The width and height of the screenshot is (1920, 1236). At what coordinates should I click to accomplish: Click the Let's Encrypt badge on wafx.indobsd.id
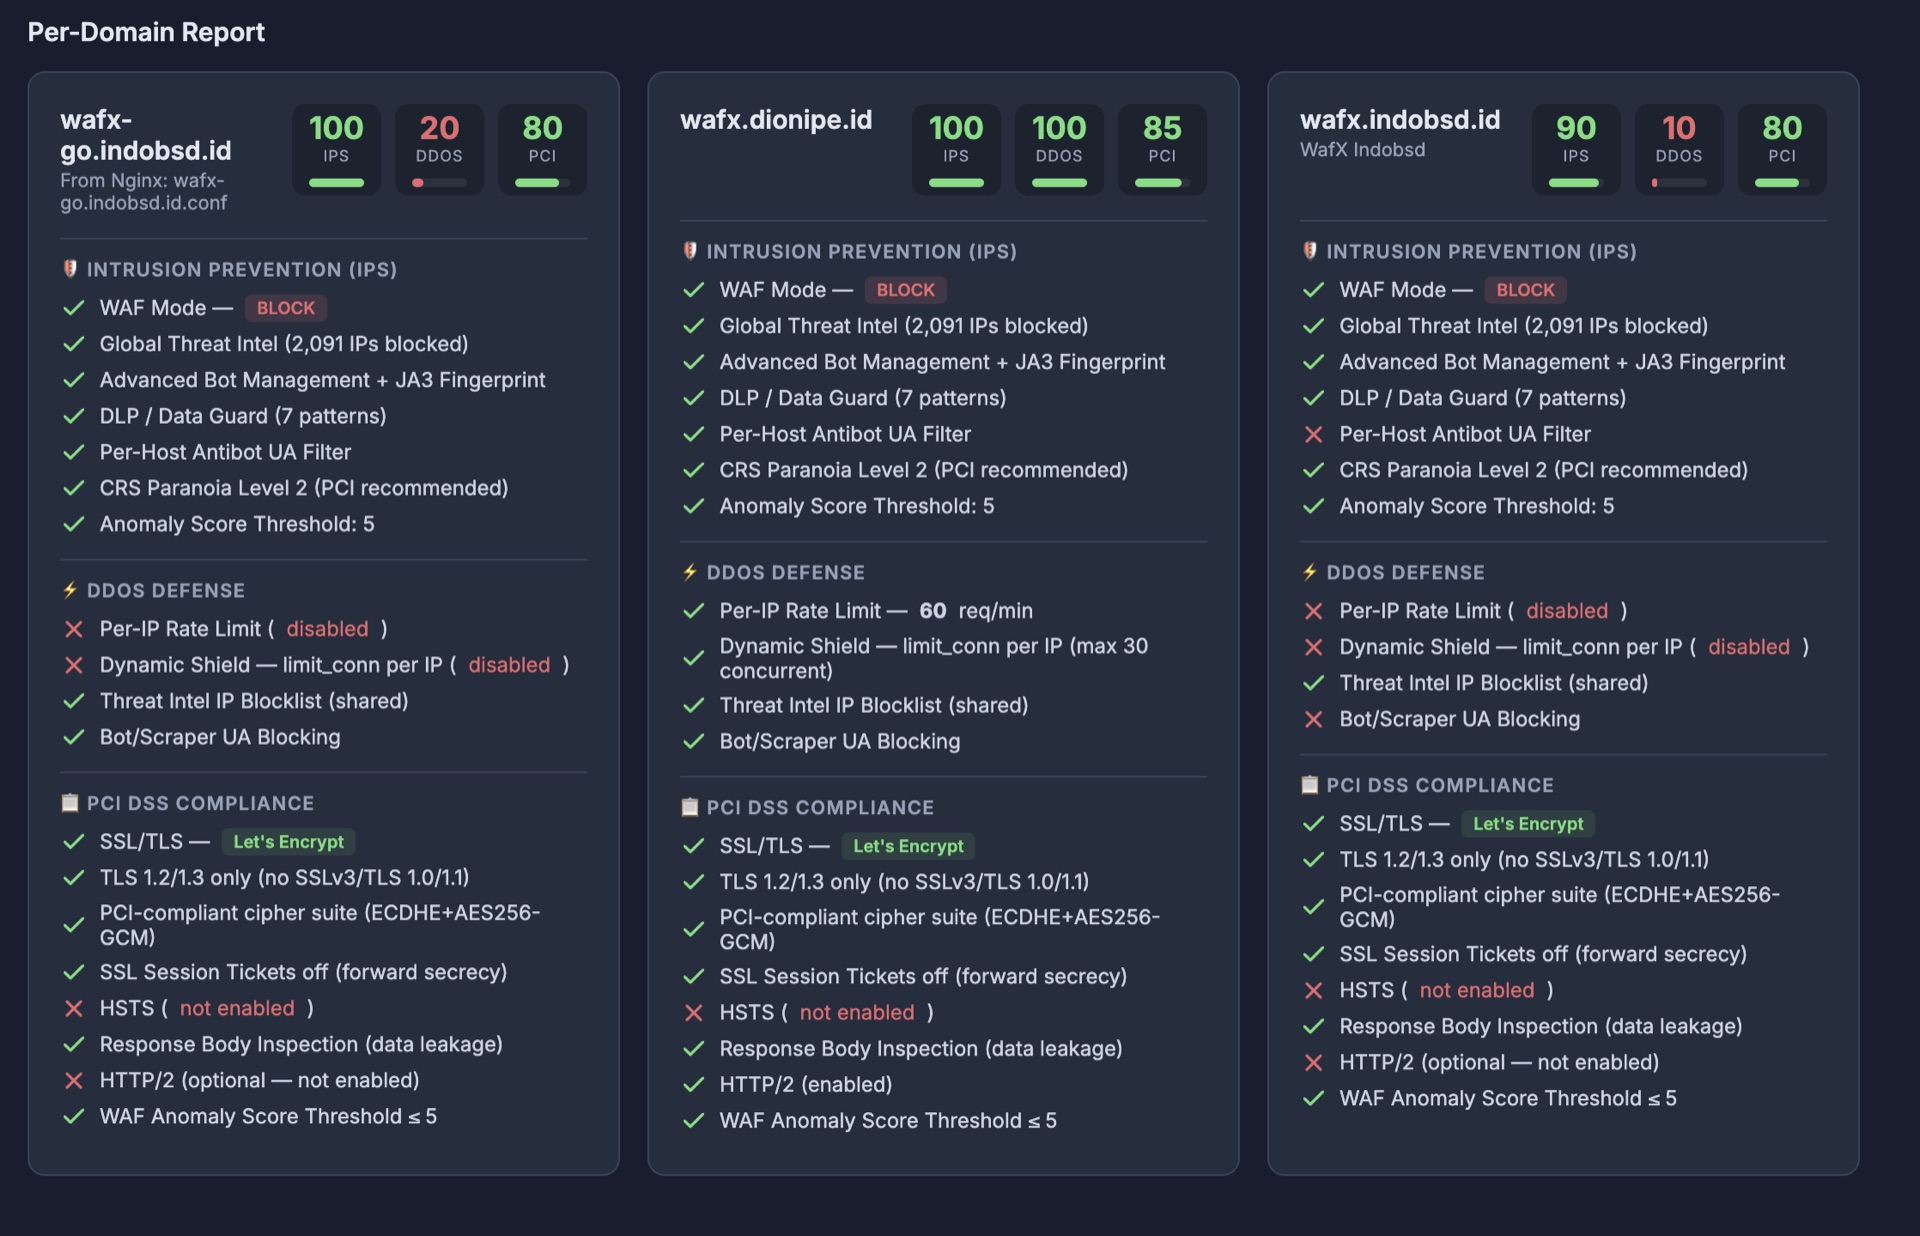coord(1528,824)
